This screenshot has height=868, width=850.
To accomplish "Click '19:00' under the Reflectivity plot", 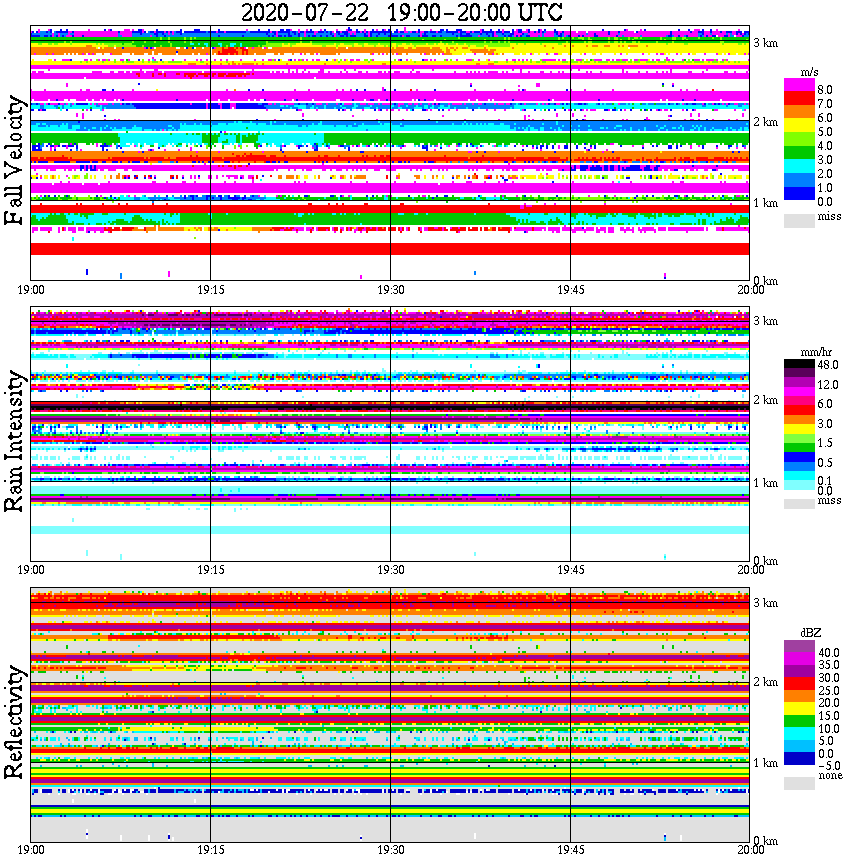I will click(x=31, y=850).
